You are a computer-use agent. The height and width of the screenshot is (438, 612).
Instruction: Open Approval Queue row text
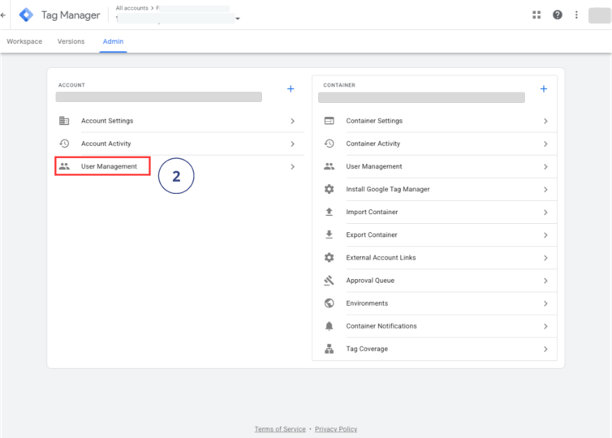coord(370,280)
